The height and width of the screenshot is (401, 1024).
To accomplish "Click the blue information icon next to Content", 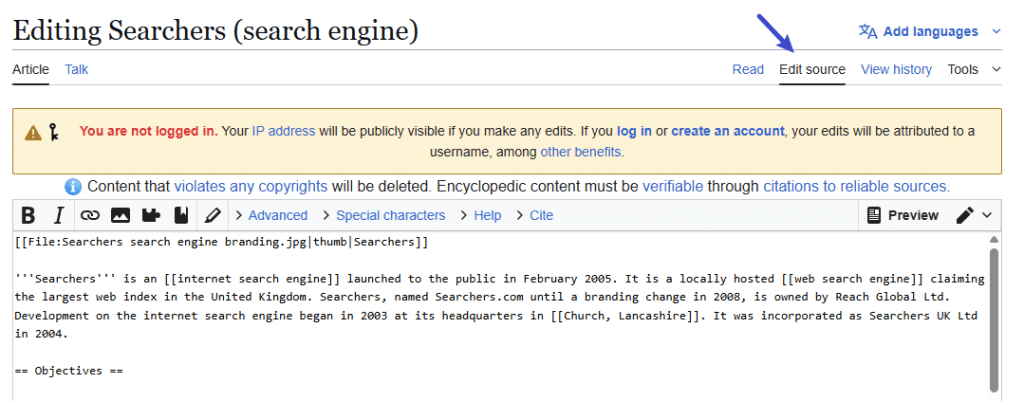I will [x=73, y=187].
